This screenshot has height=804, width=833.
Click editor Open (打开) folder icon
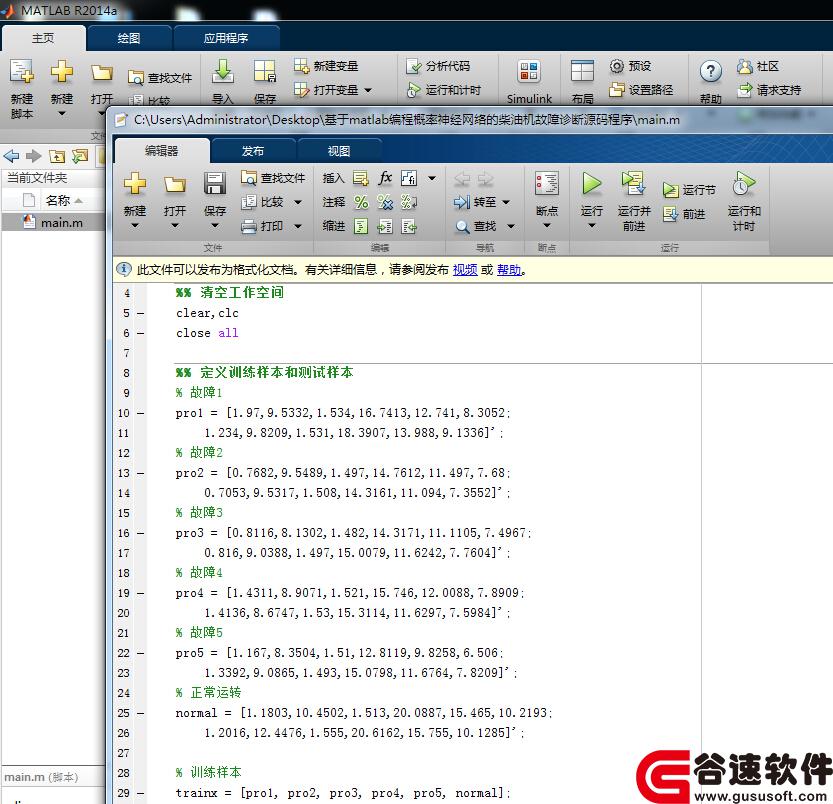point(175,185)
